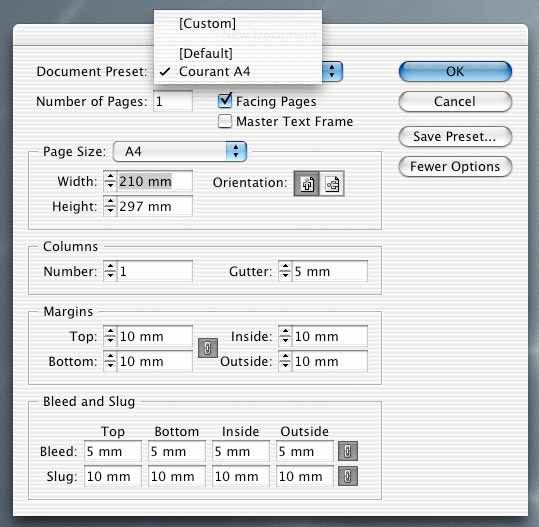Image resolution: width=539 pixels, height=527 pixels.
Task: Uncheck the Facing Pages checkbox
Action: (x=225, y=101)
